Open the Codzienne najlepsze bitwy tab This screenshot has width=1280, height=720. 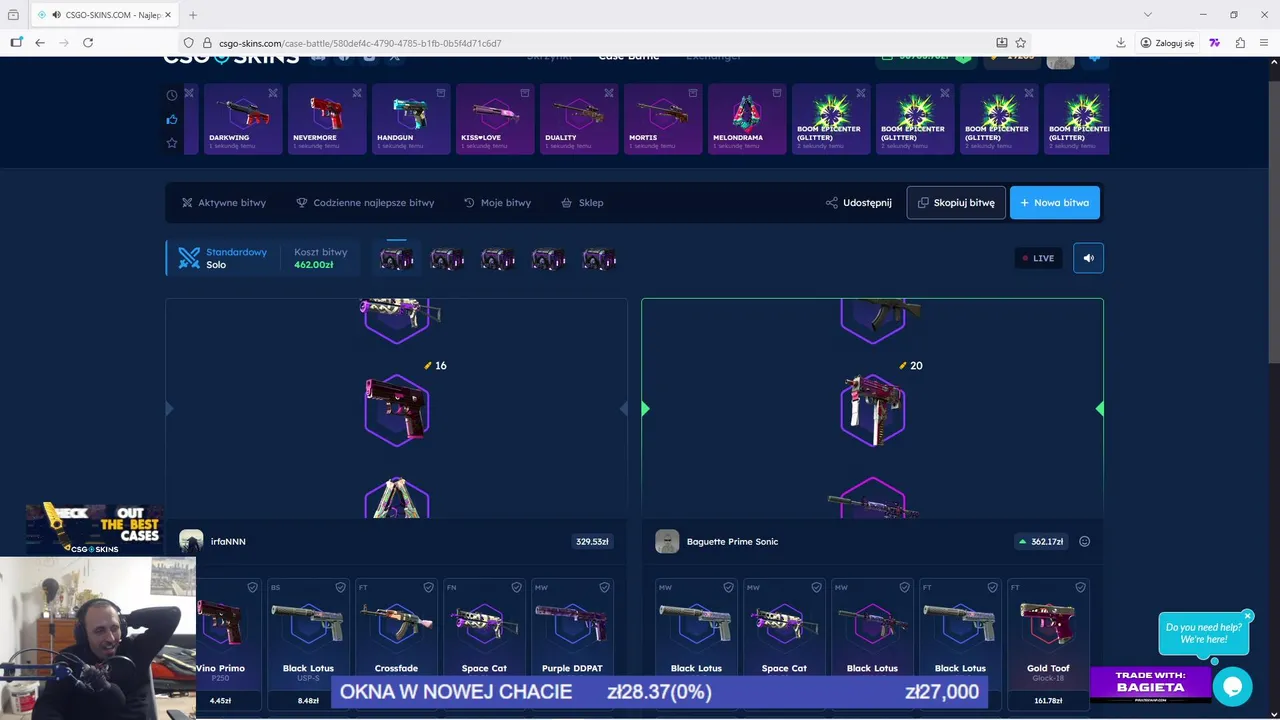(365, 202)
